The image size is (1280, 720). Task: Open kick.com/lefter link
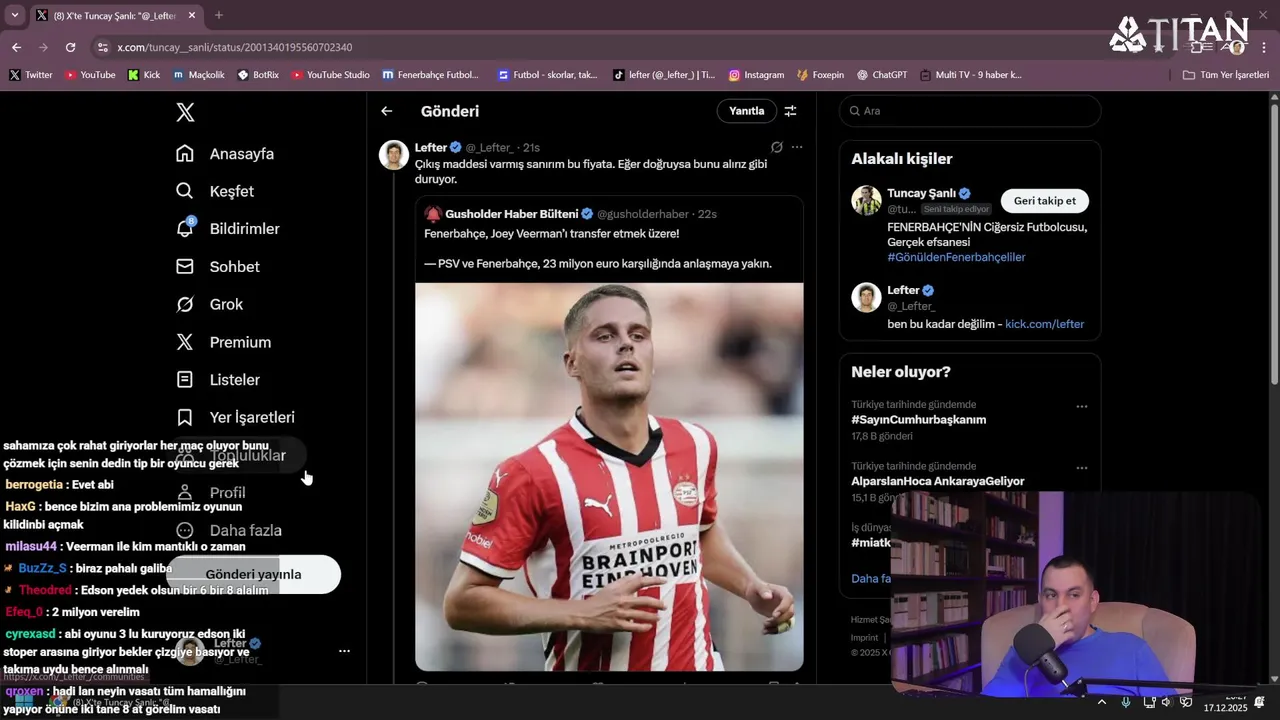1044,324
